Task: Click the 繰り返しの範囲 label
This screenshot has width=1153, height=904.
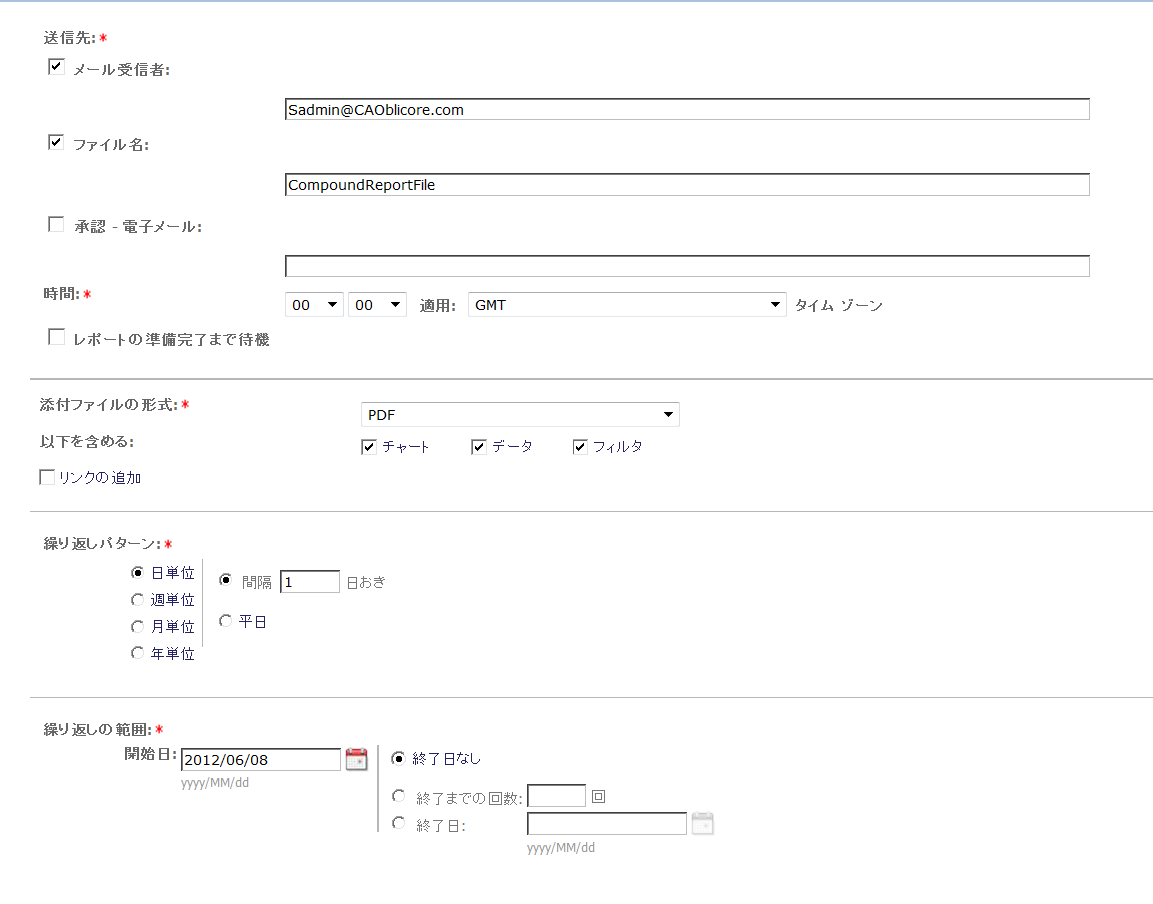Action: click(x=98, y=730)
